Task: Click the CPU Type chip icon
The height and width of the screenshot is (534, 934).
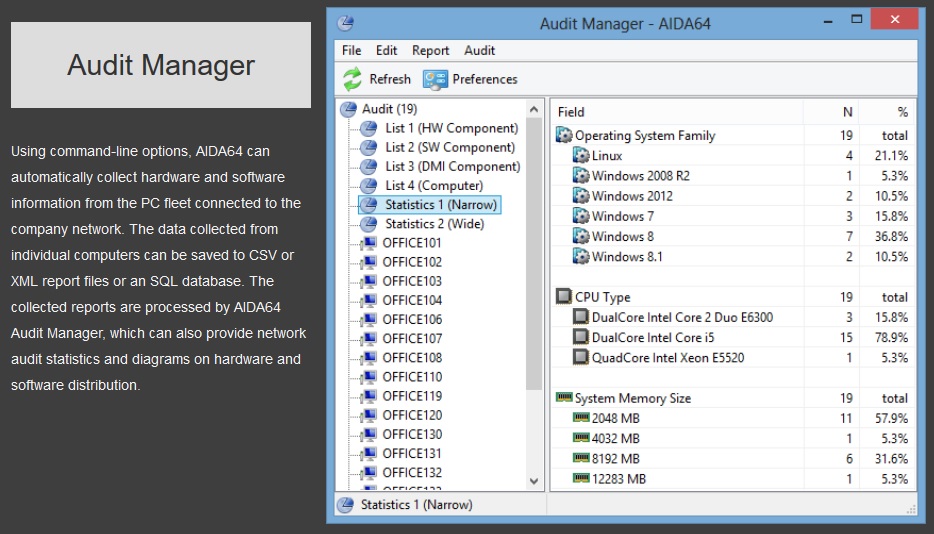Action: coord(563,296)
